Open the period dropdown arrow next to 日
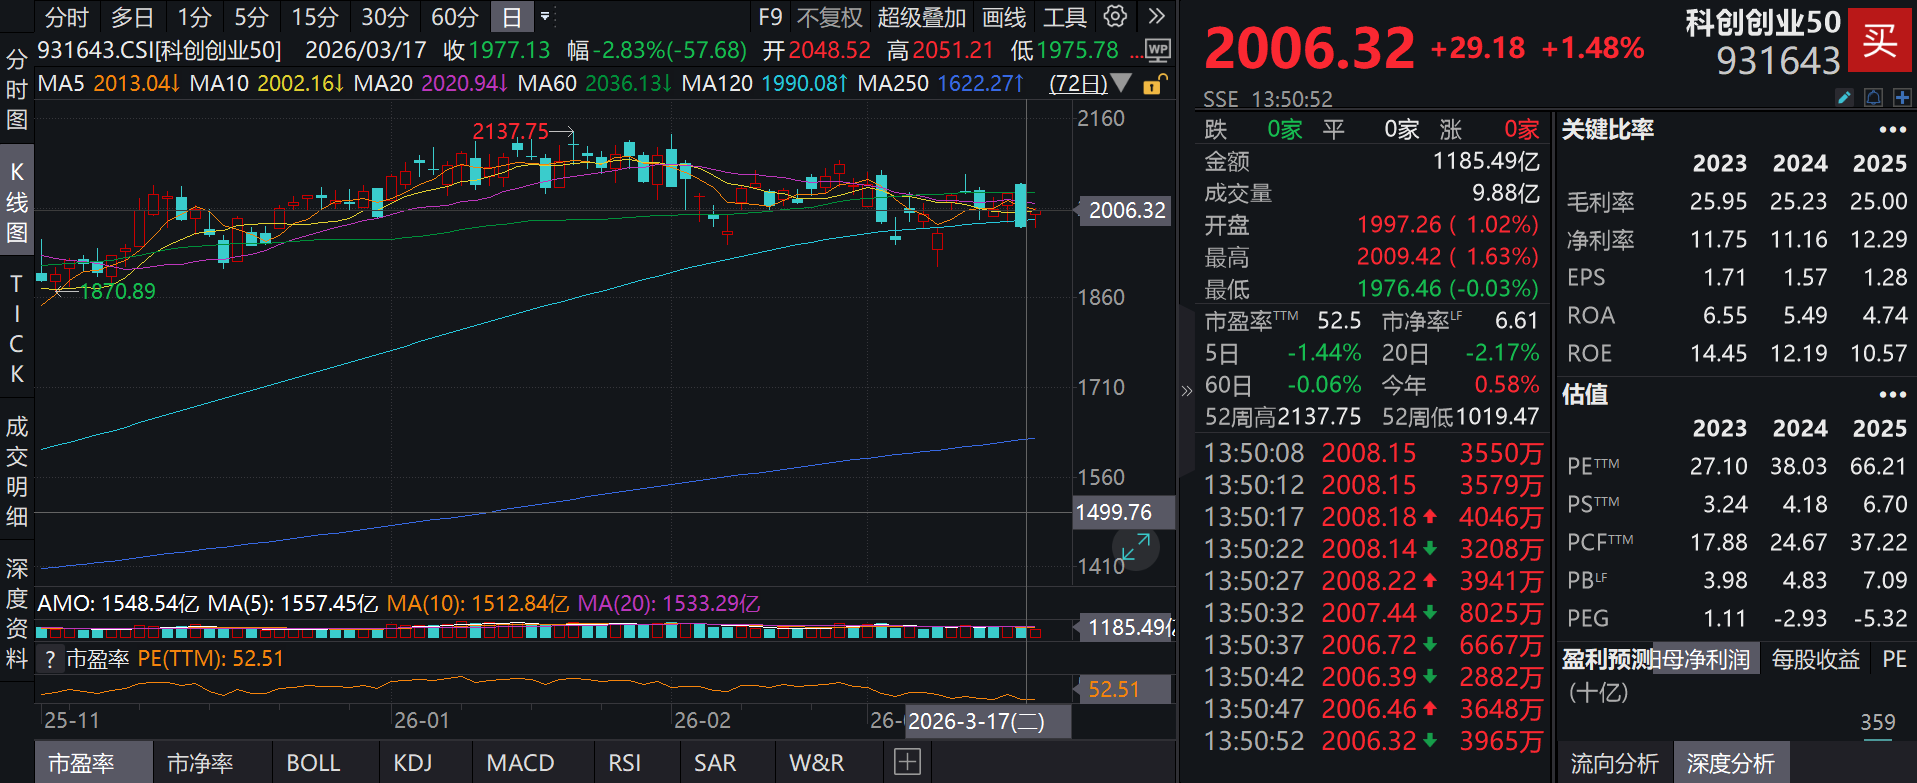The image size is (1917, 783). tap(545, 17)
